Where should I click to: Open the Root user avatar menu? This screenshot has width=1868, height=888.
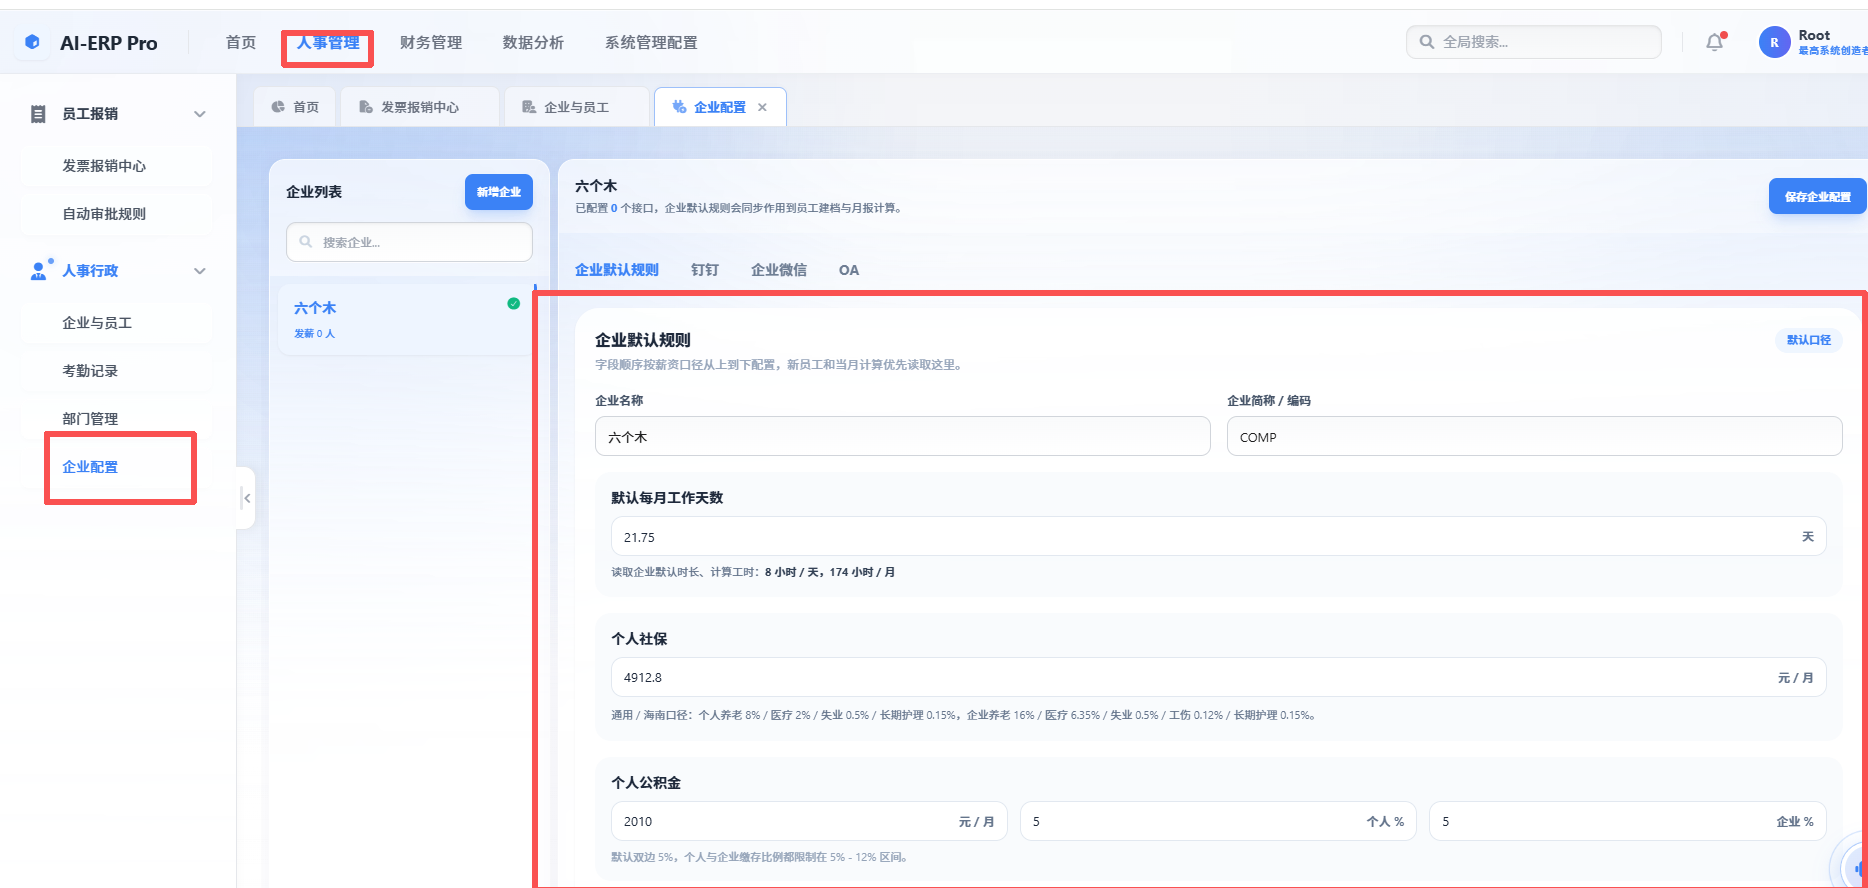click(x=1774, y=42)
